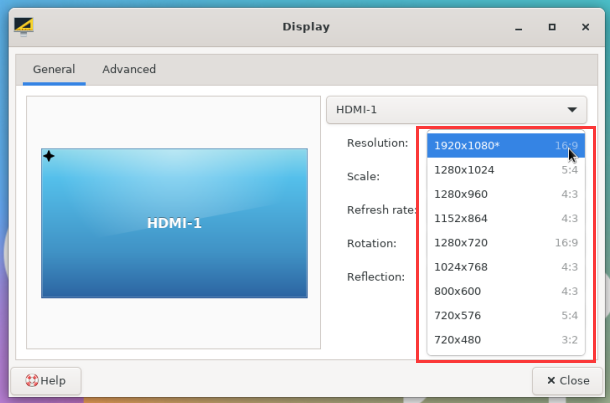Select 1152x864 resolution
610x403 pixels.
(506, 218)
